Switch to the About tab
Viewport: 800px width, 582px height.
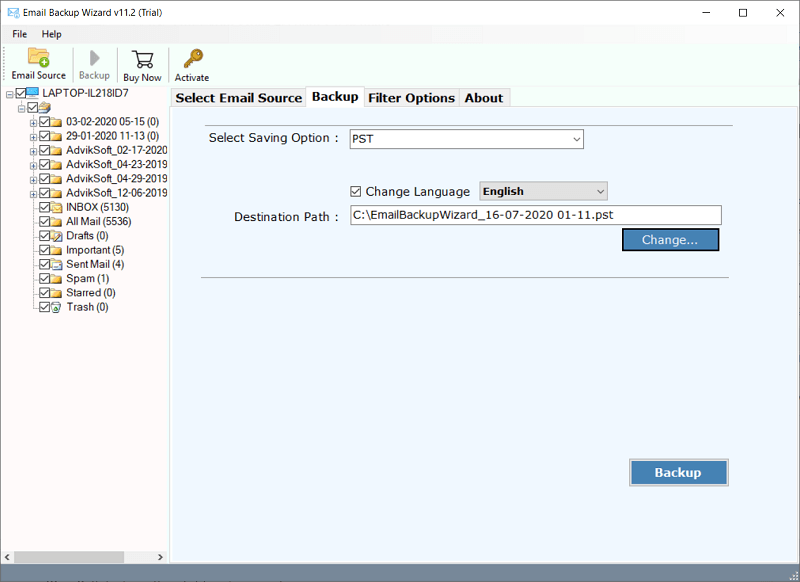click(484, 98)
